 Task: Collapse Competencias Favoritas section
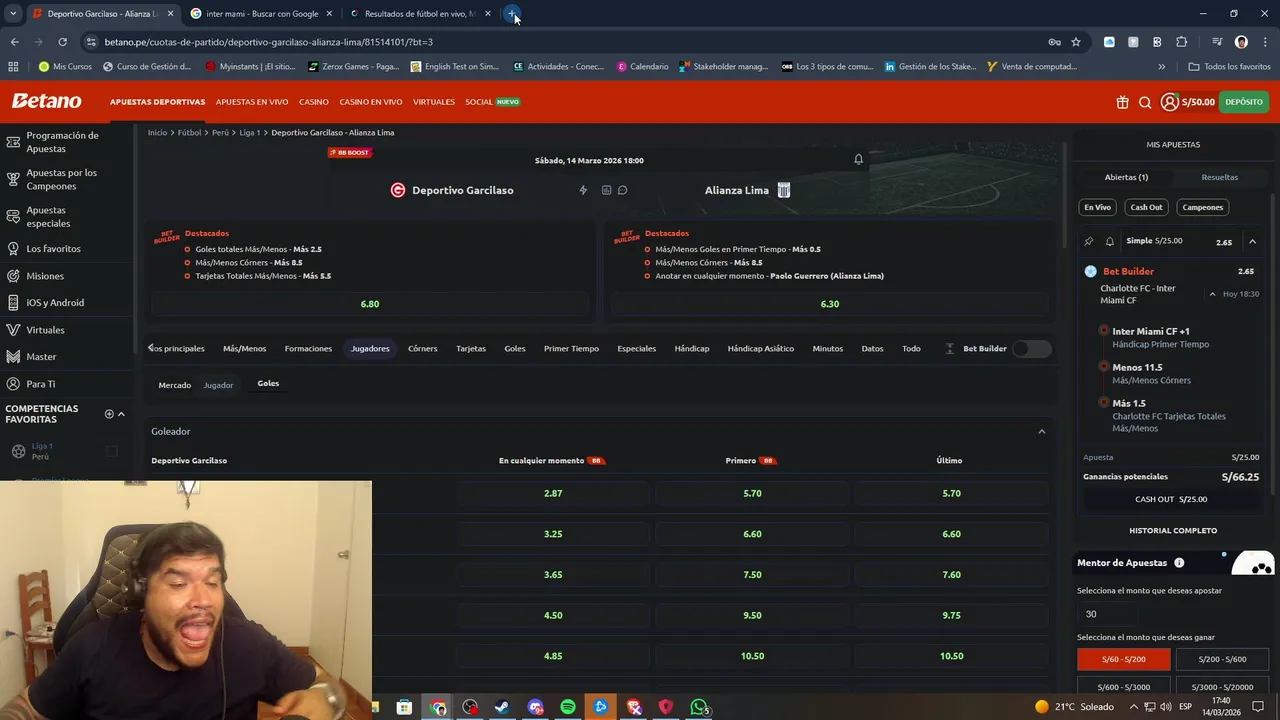121,414
